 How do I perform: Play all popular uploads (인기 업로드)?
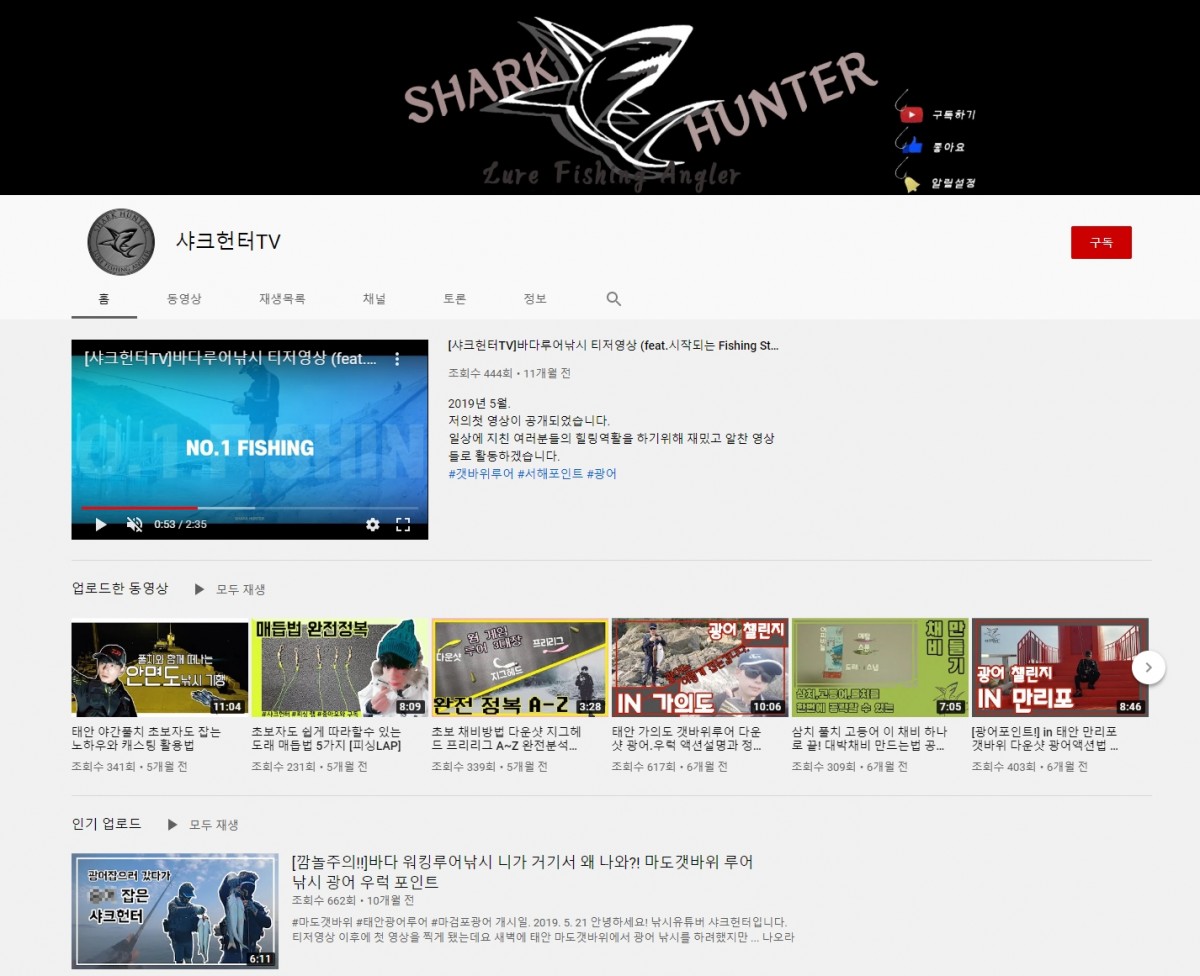203,825
